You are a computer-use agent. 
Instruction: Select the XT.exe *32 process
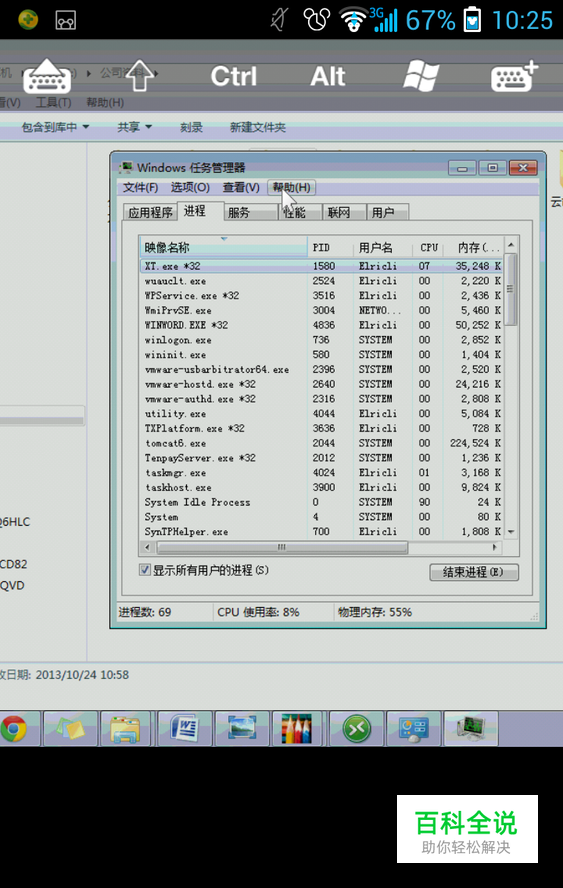(321, 266)
